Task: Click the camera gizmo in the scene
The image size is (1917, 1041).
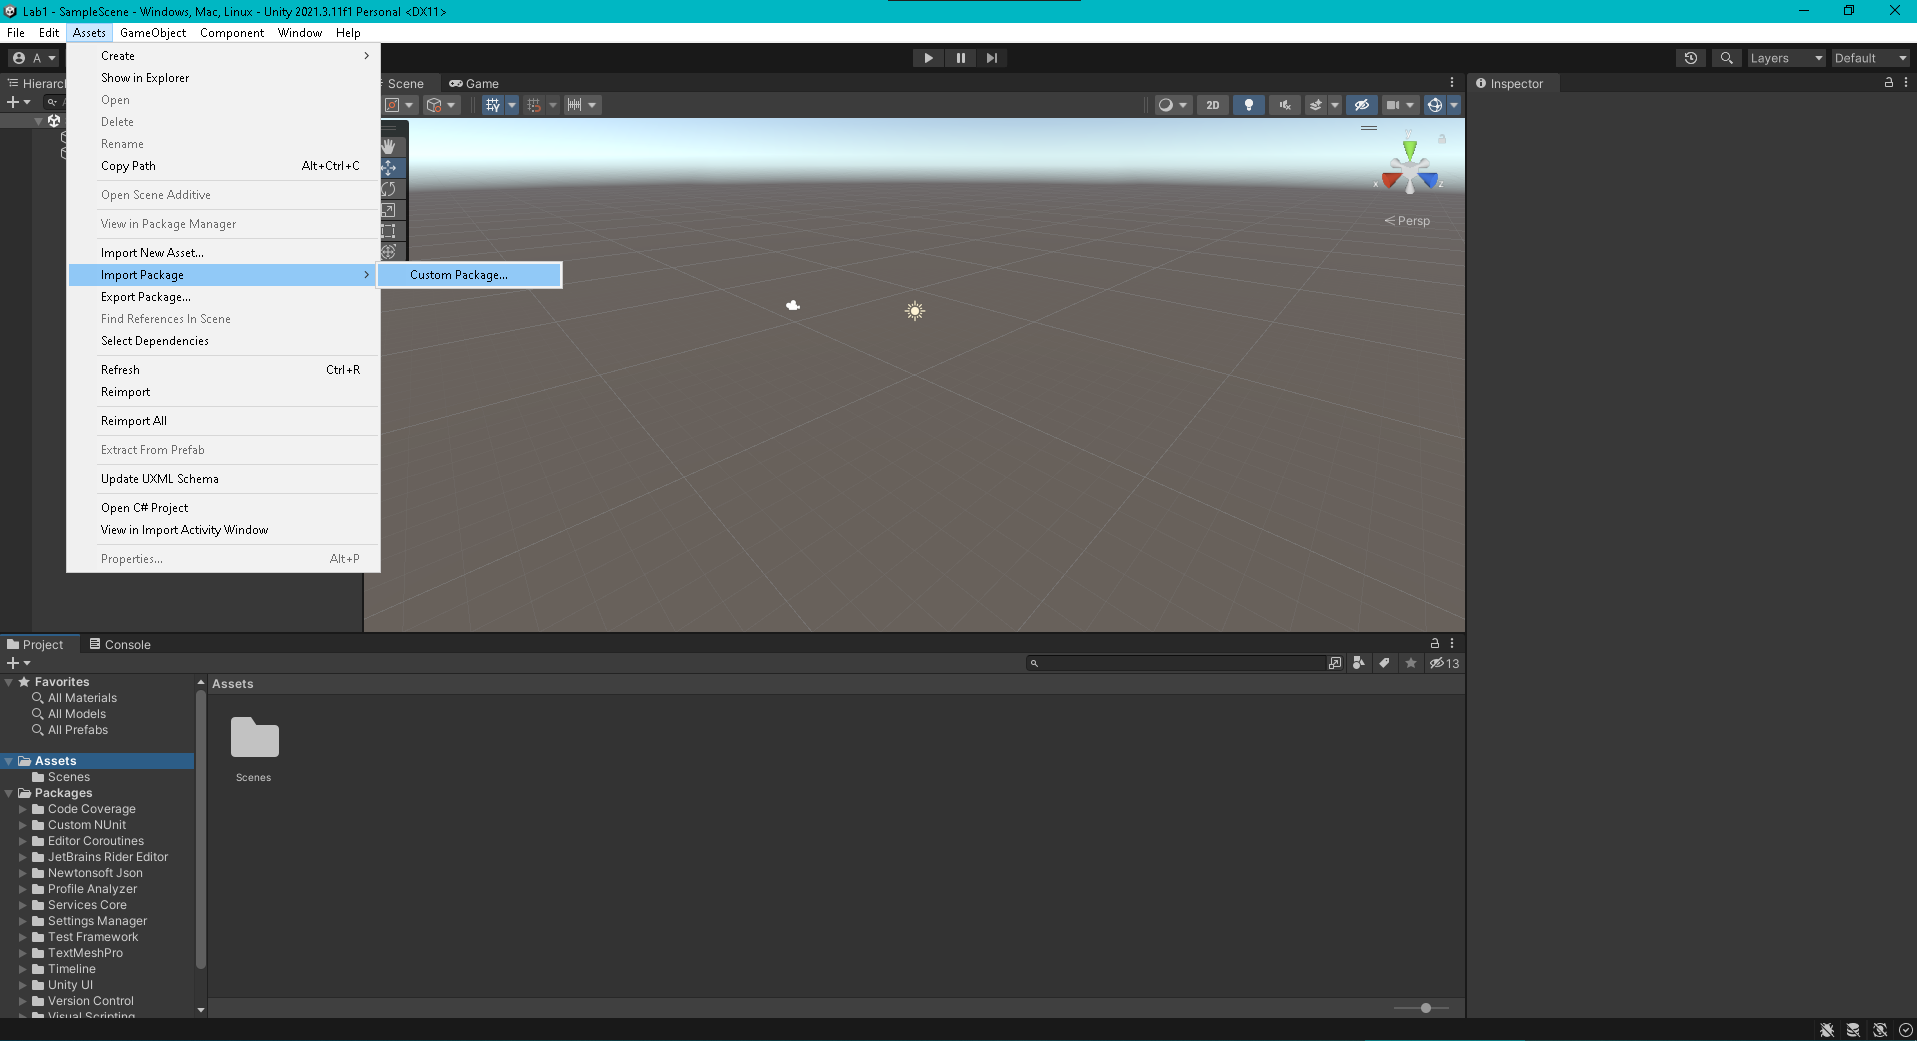Action: pos(793,305)
